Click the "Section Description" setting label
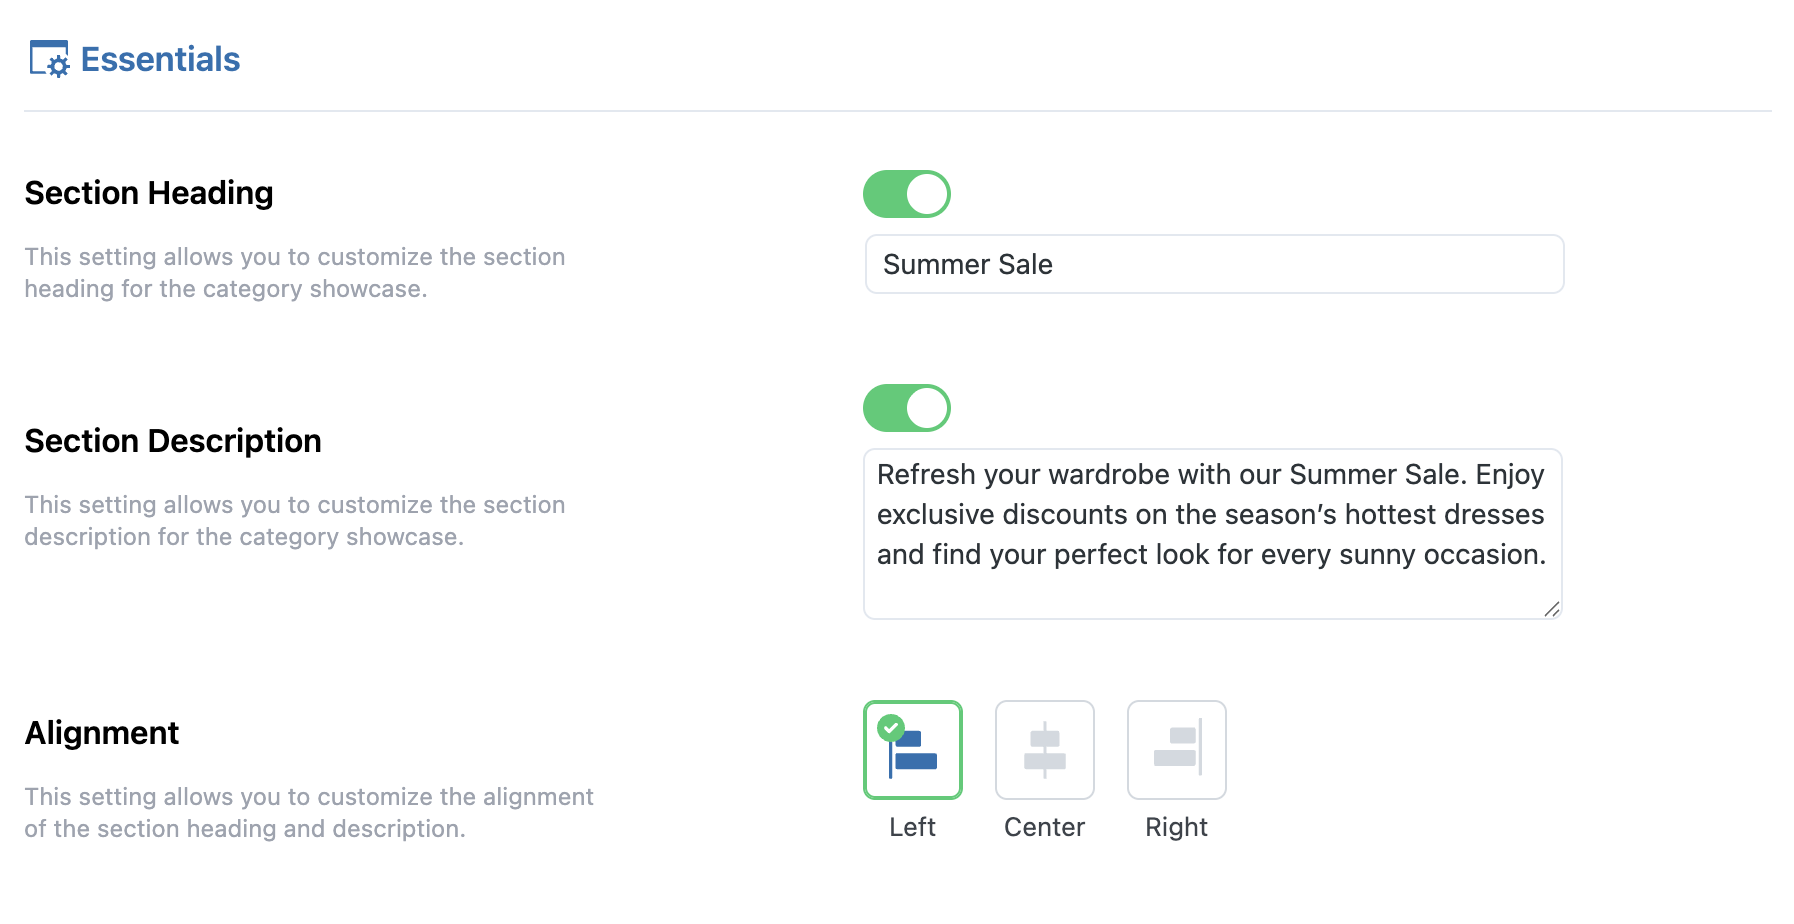 (173, 441)
